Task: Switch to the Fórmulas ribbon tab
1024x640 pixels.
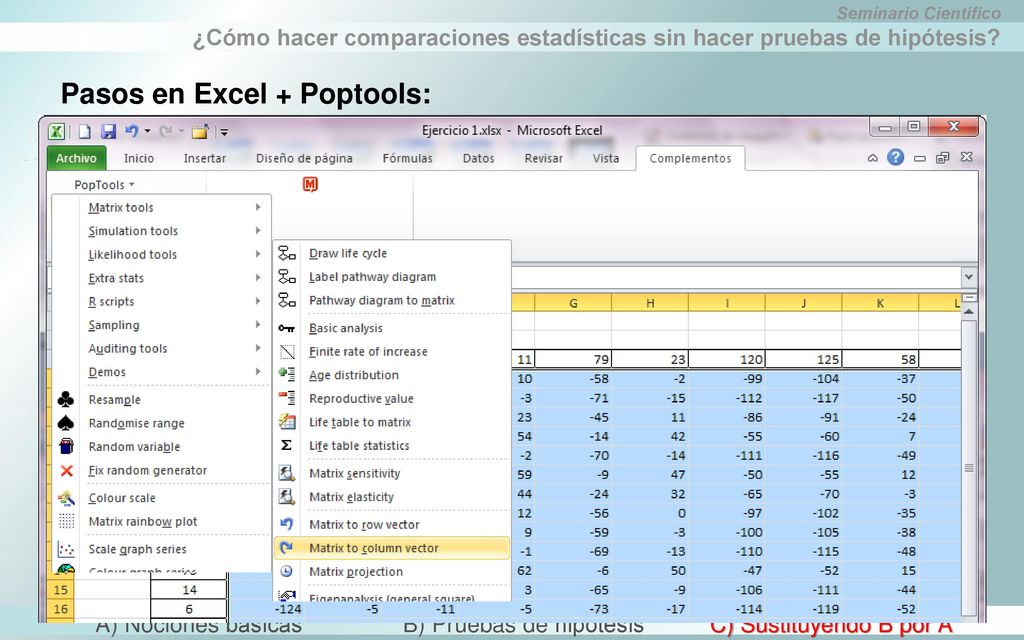Action: 408,158
